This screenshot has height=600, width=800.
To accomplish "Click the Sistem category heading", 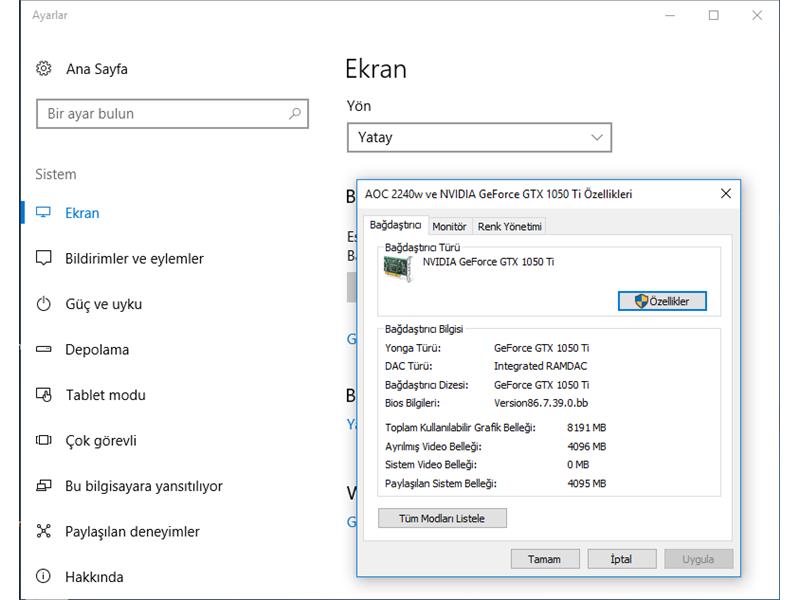I will 56,174.
